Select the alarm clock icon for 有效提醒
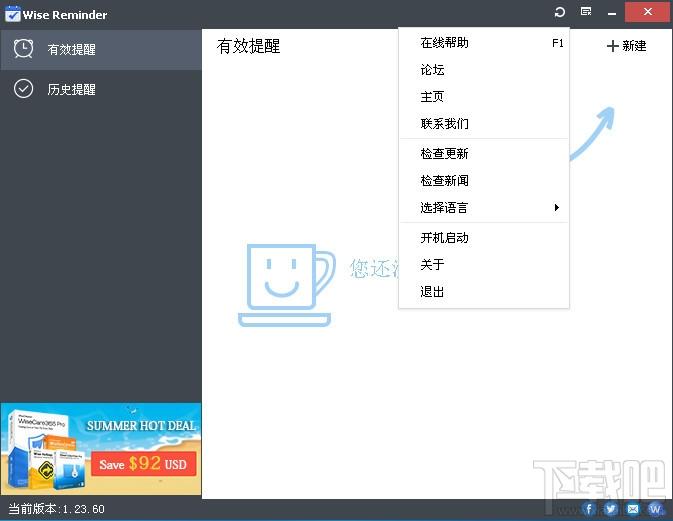 coord(23,48)
